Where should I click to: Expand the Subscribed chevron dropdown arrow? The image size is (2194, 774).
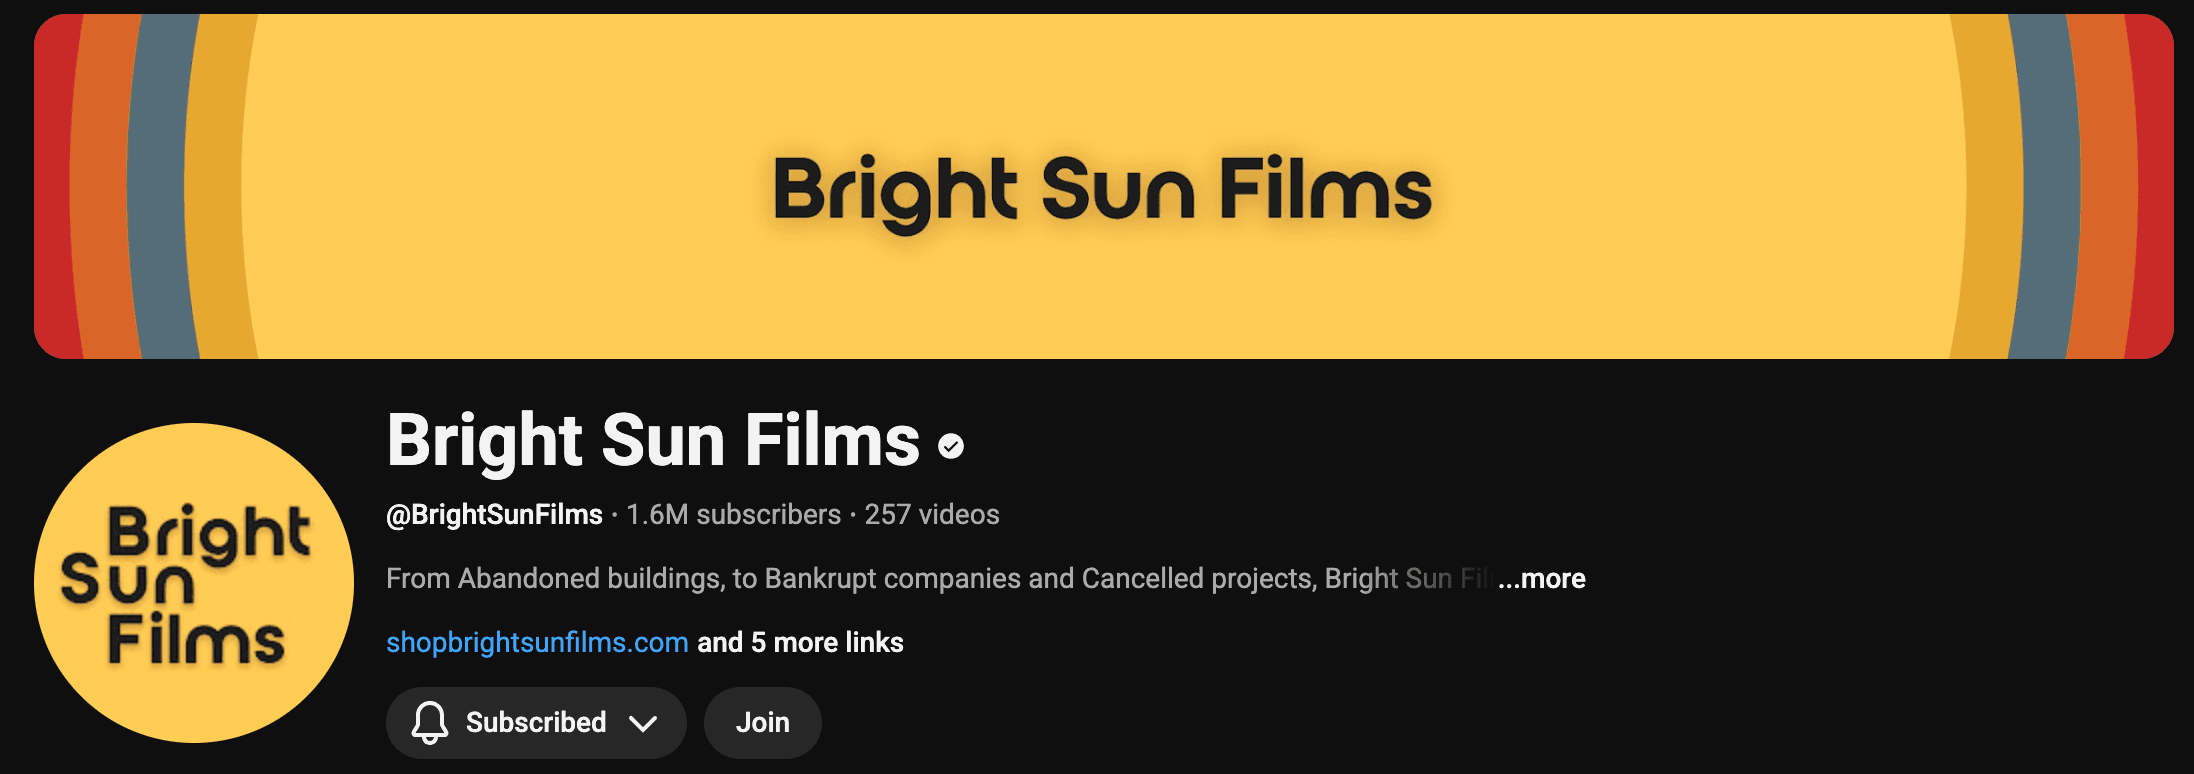click(643, 723)
